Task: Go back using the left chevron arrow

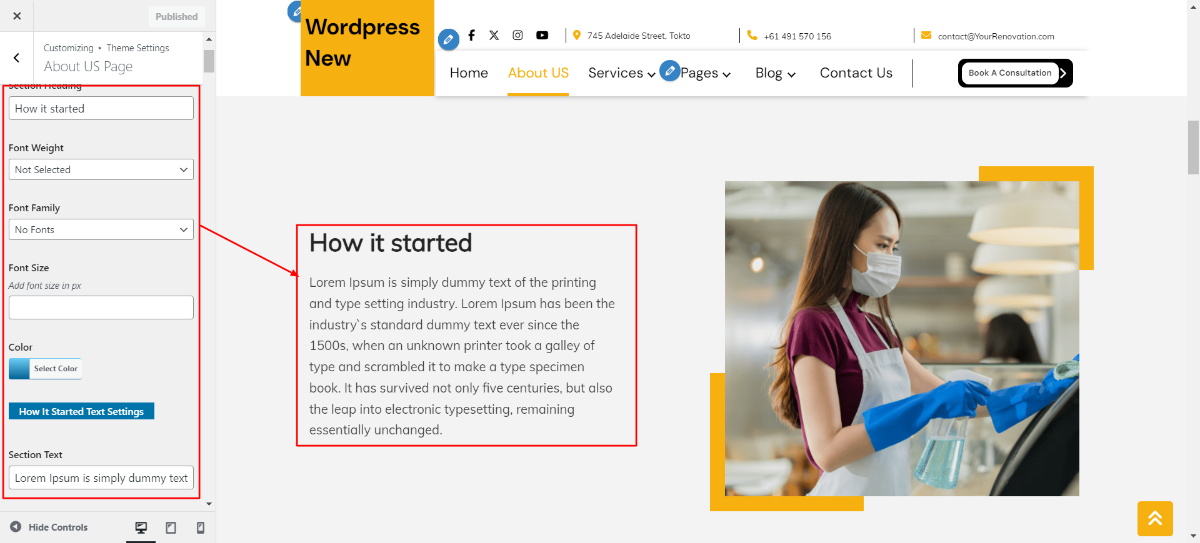Action: click(x=16, y=58)
